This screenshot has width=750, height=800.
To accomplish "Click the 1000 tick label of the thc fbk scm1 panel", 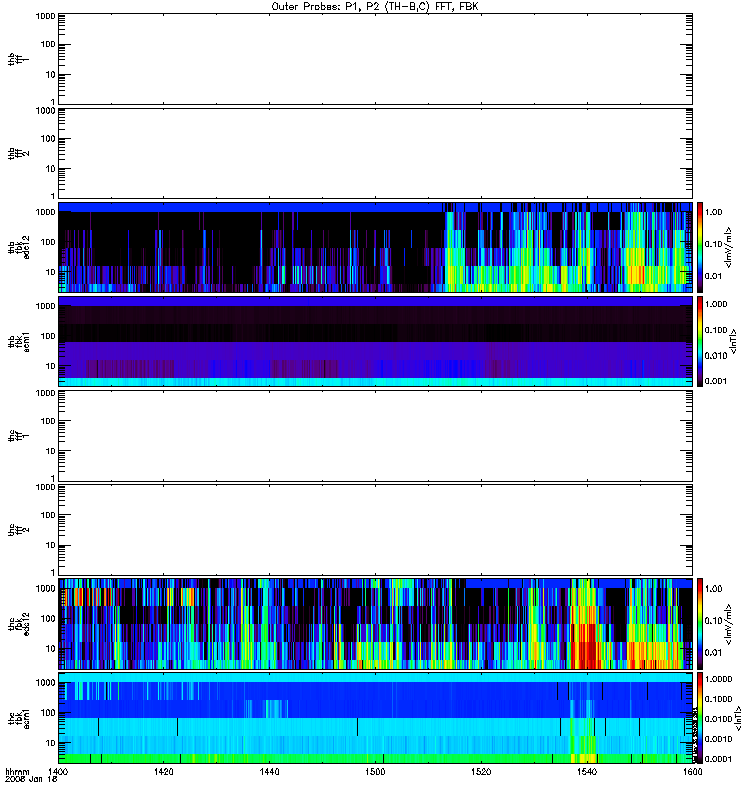I will click(45, 683).
